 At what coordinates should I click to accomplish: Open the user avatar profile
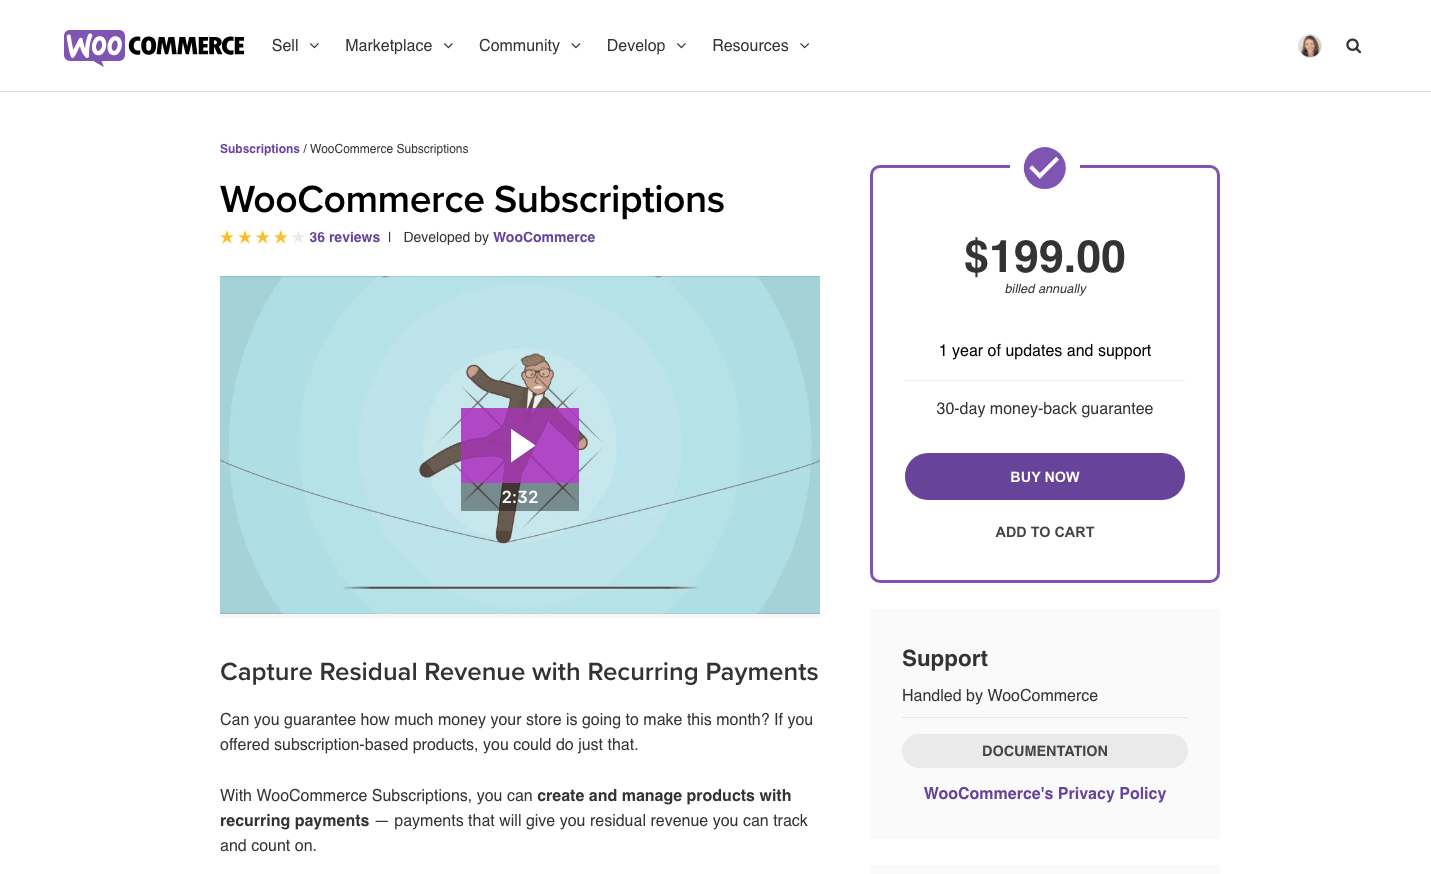tap(1310, 46)
